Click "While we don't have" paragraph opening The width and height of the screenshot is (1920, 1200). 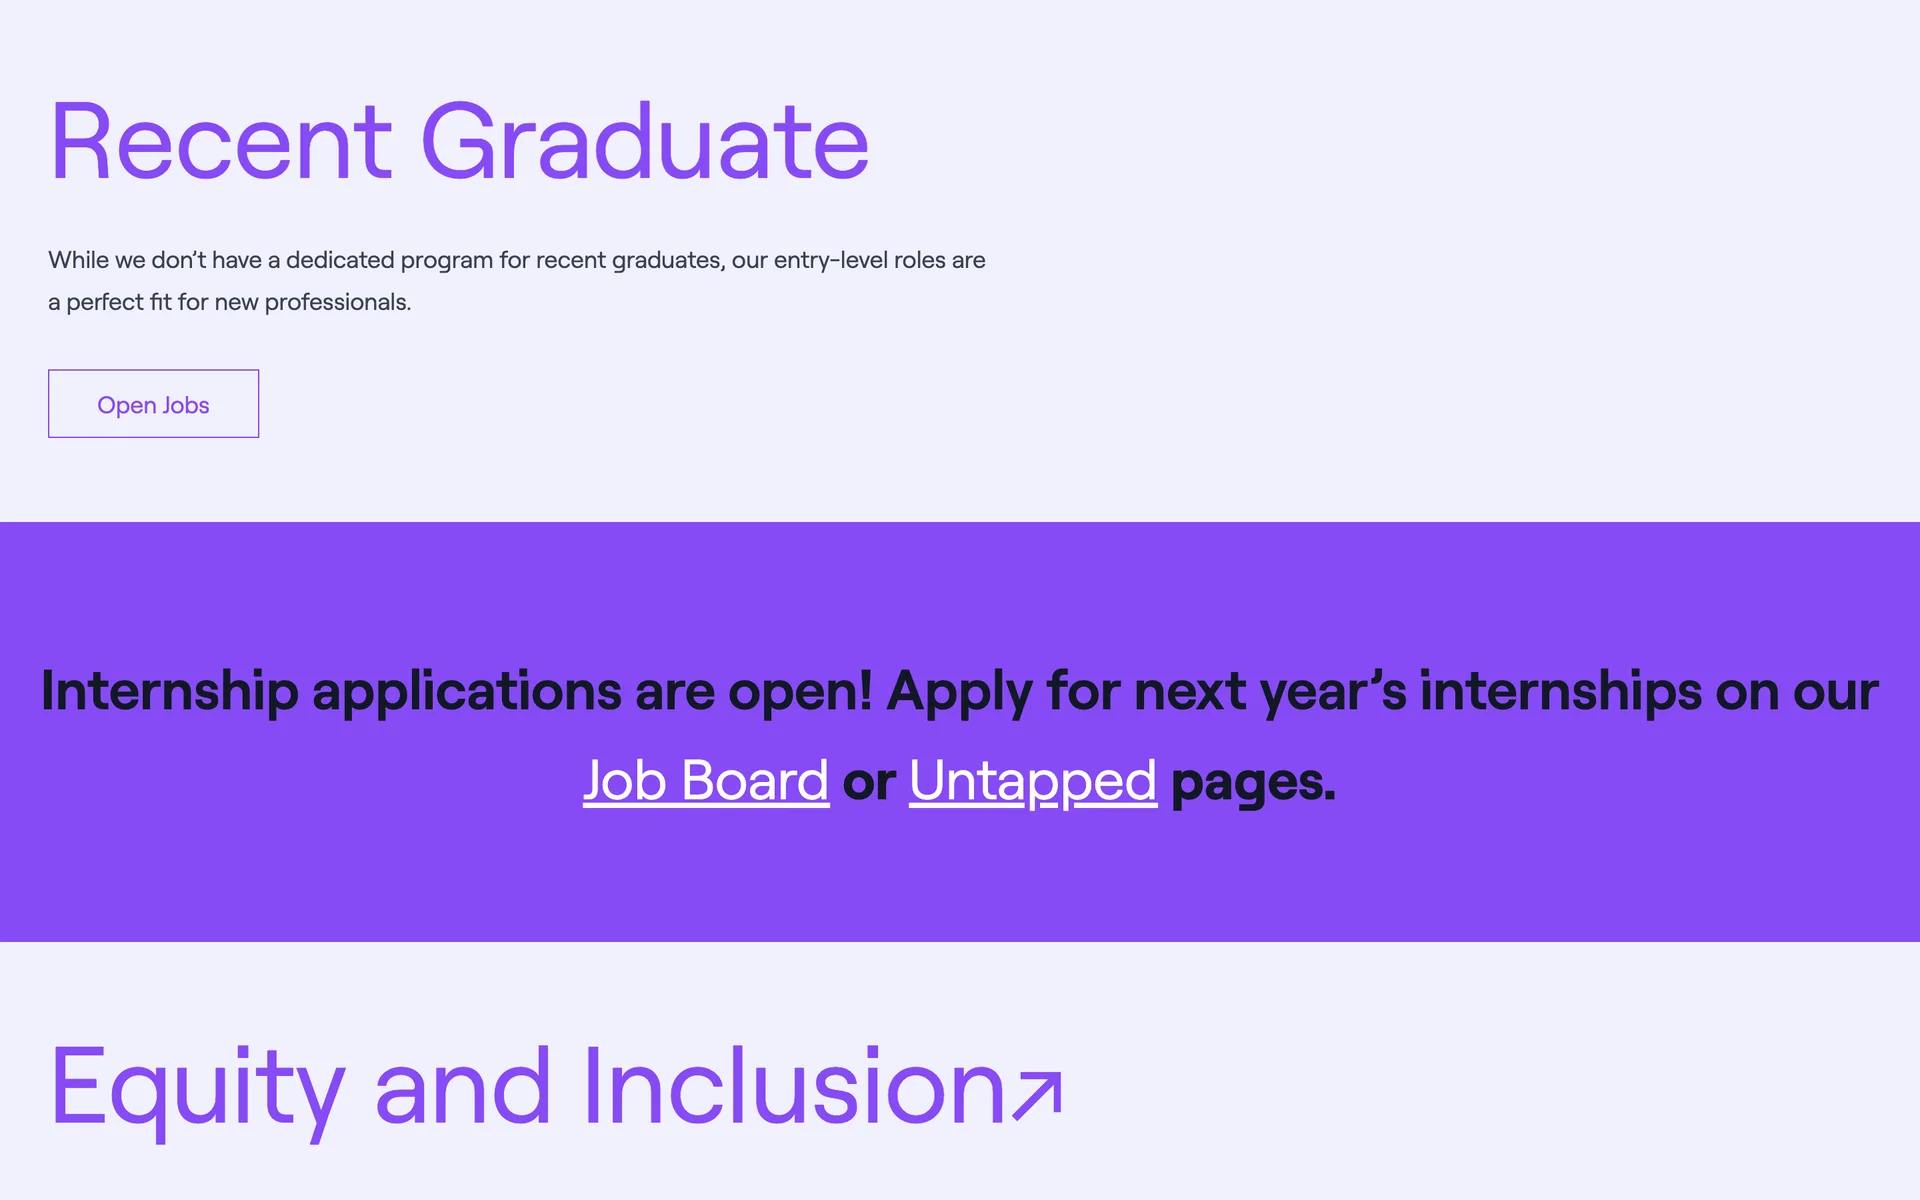154,260
